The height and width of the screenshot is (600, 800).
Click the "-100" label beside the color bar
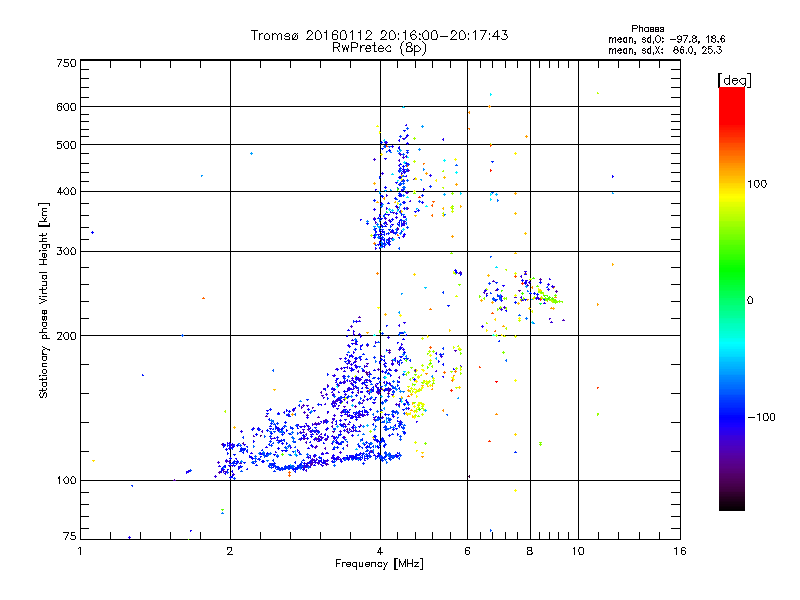pyautogui.click(x=761, y=417)
